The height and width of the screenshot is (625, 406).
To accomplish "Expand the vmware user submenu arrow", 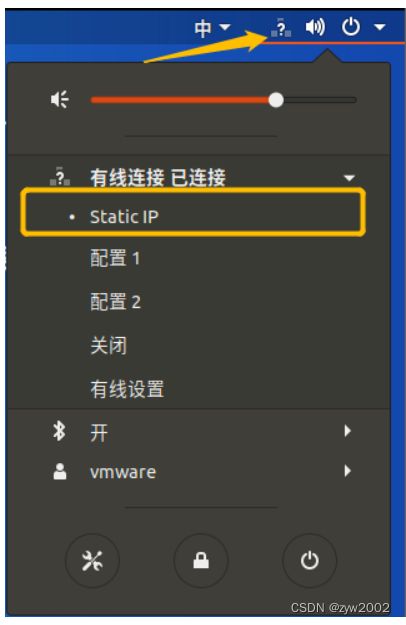I will point(347,471).
